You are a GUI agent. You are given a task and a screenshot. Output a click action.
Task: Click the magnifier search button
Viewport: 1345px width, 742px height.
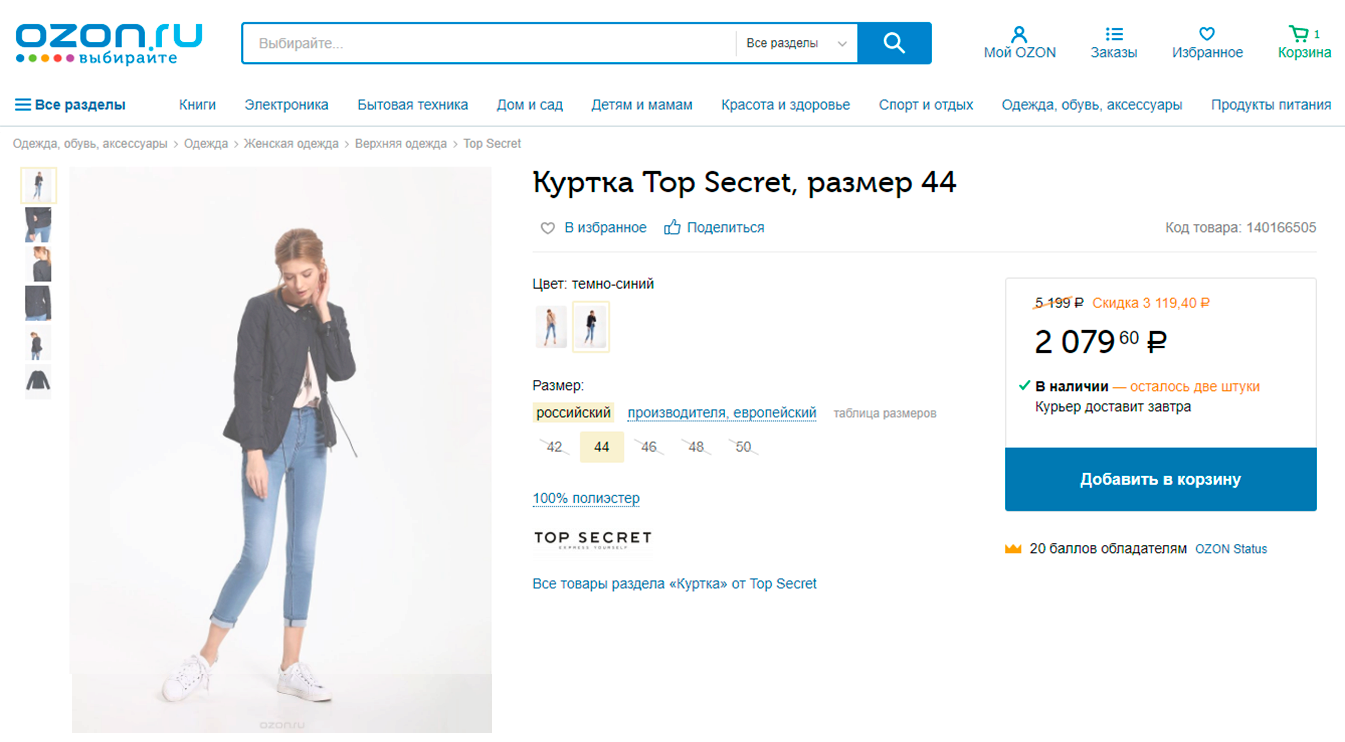(x=894, y=43)
